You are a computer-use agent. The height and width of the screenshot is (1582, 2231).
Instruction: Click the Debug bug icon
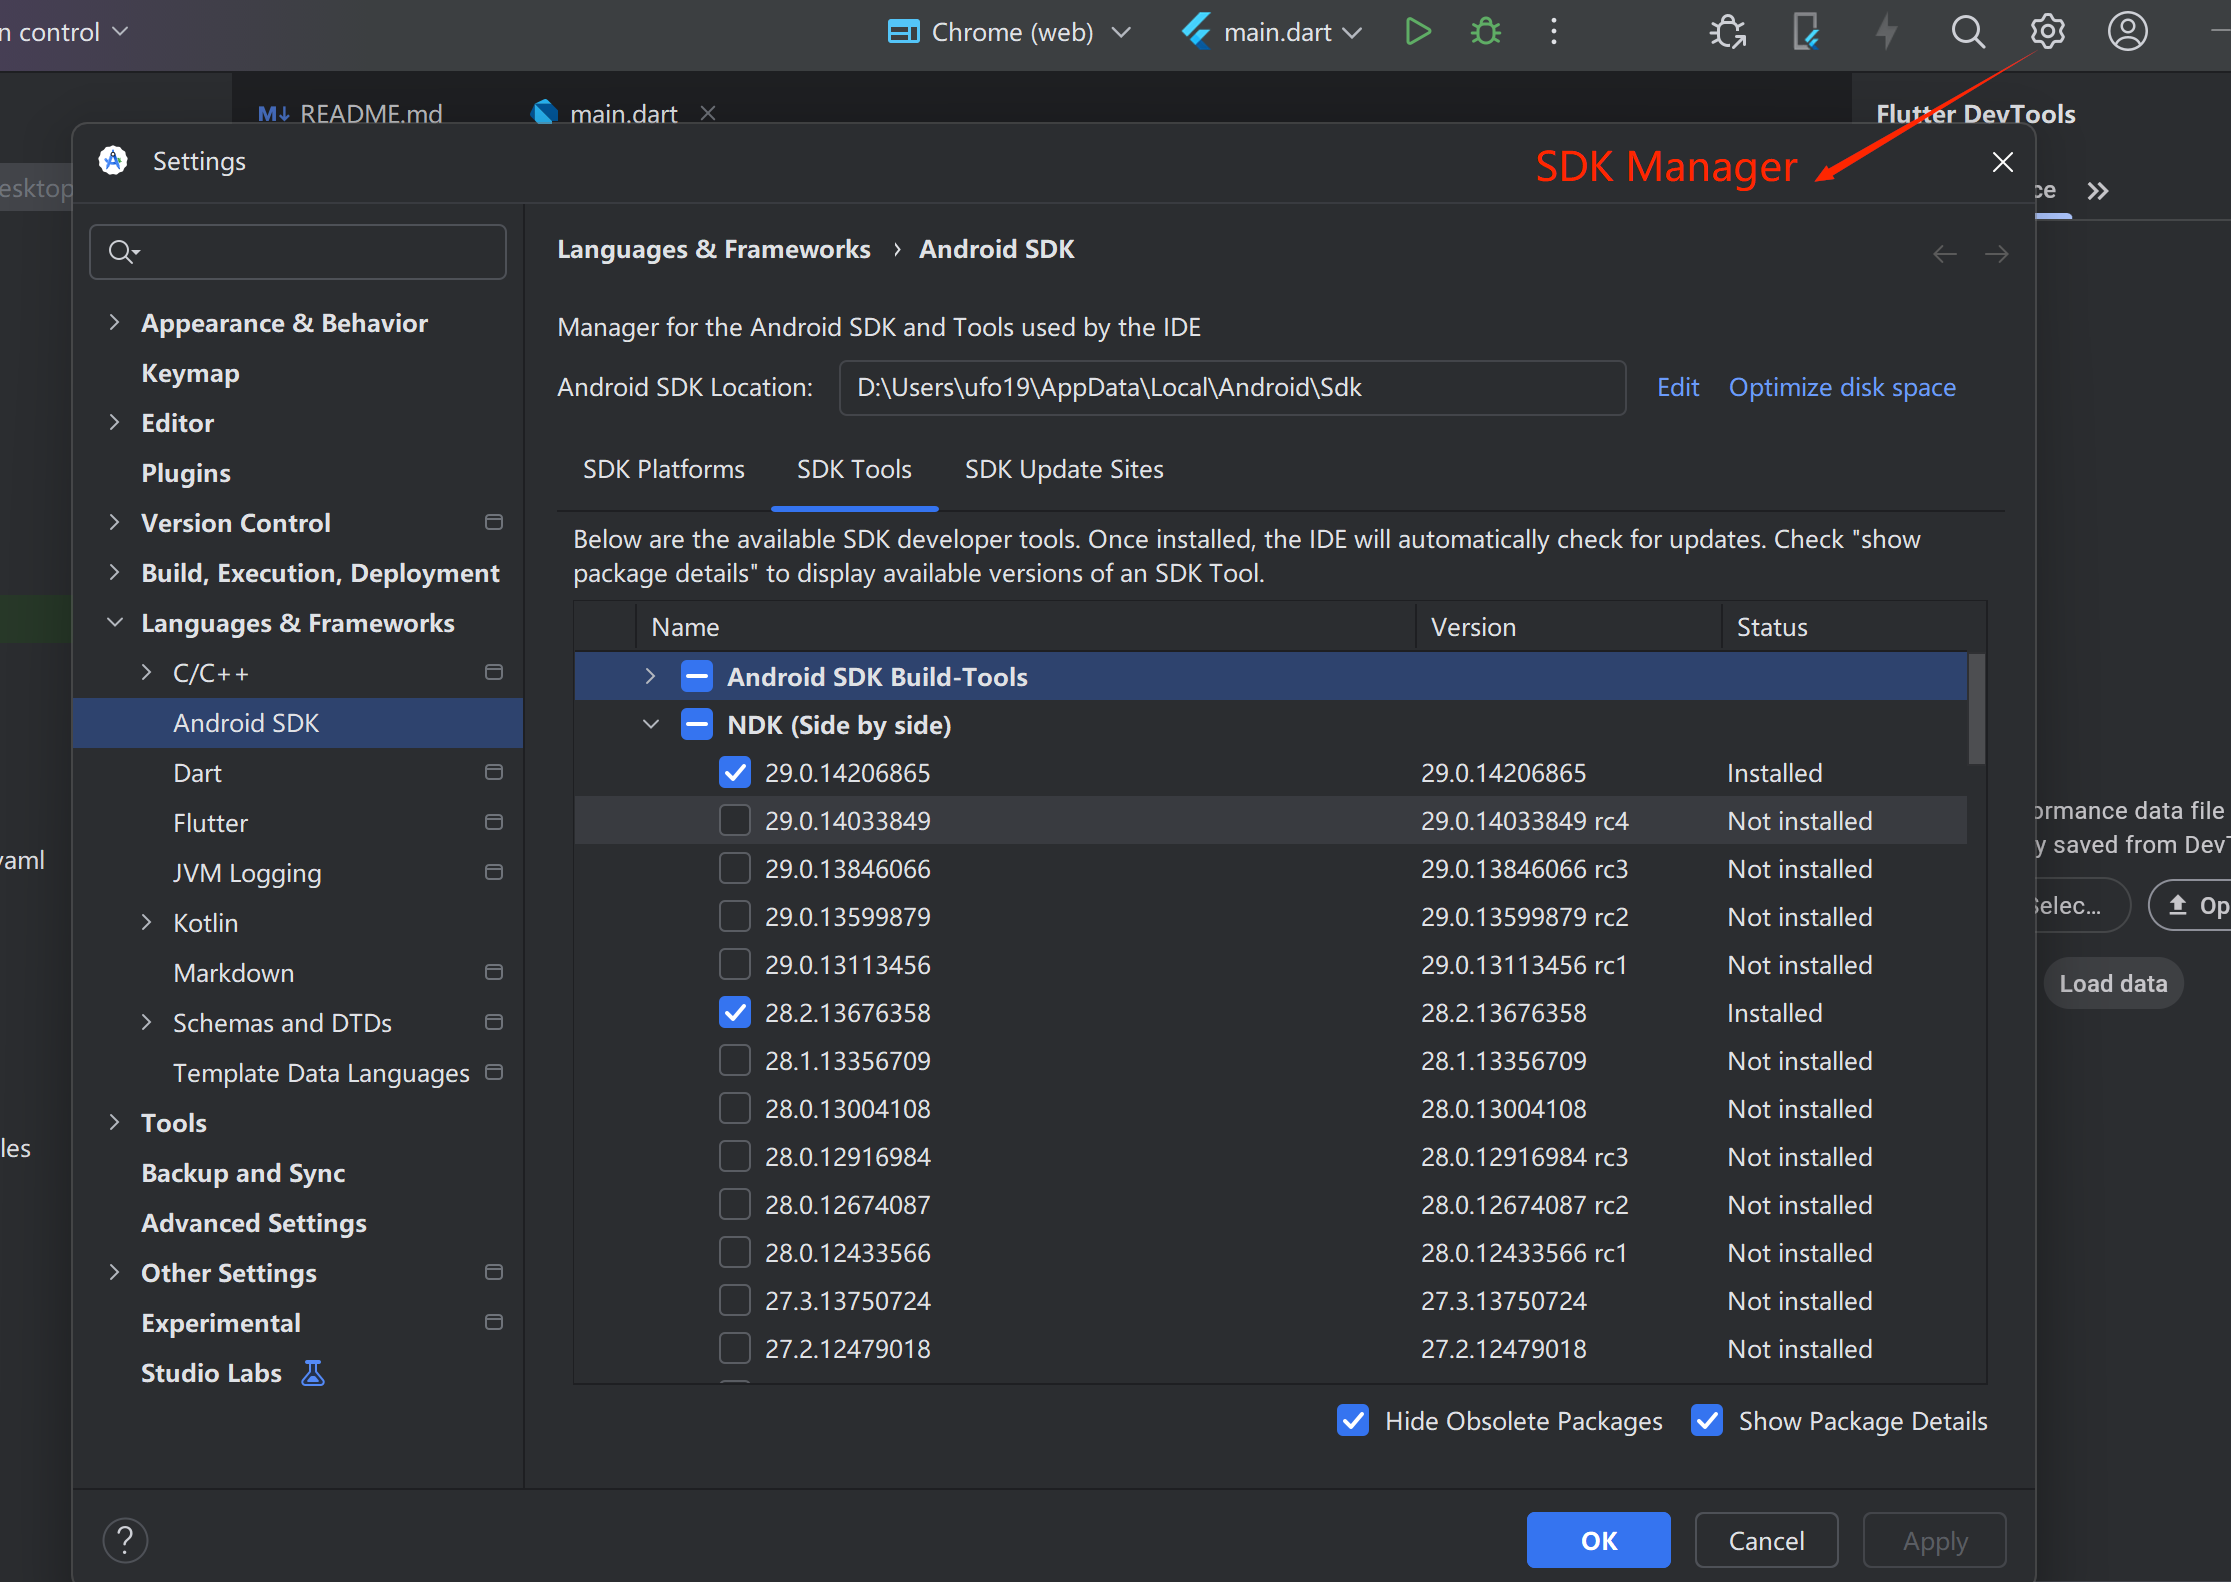pos(1486,32)
